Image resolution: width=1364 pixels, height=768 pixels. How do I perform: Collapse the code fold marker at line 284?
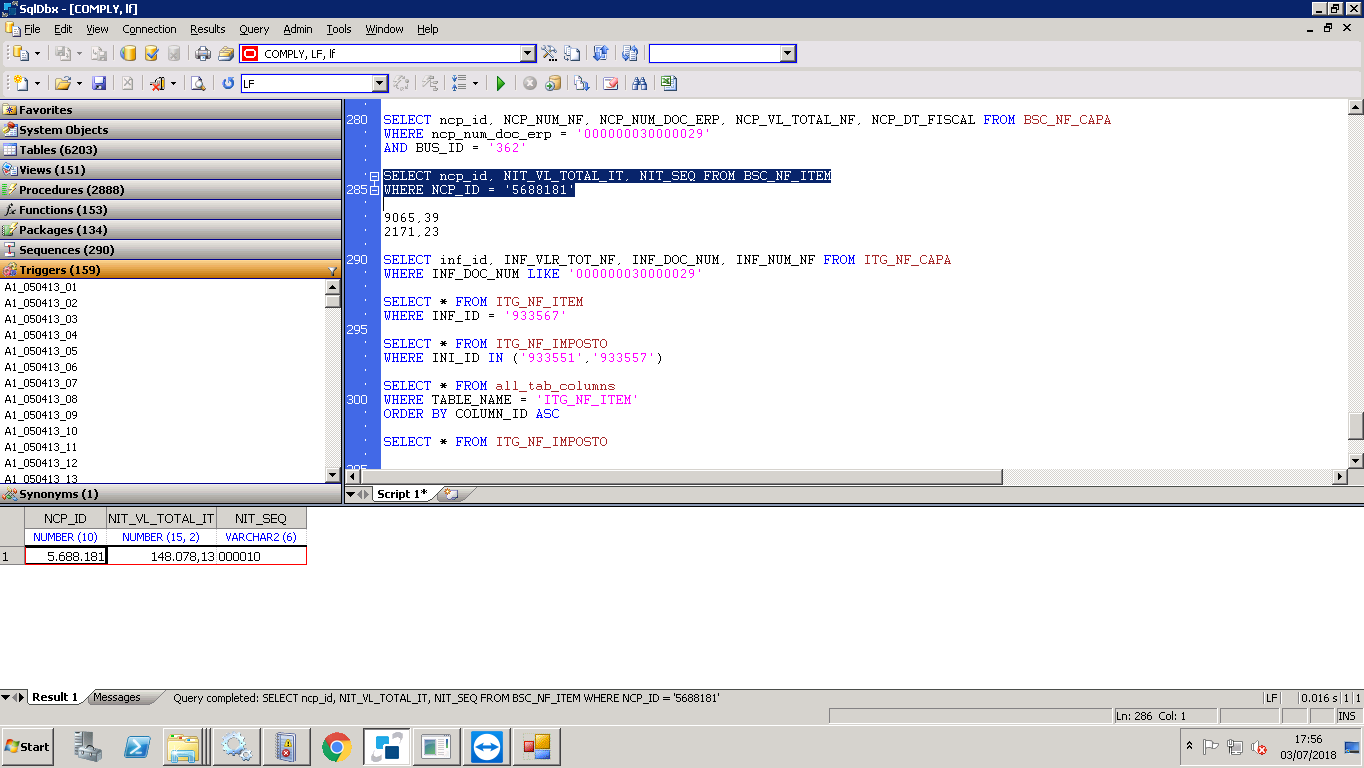[374, 176]
